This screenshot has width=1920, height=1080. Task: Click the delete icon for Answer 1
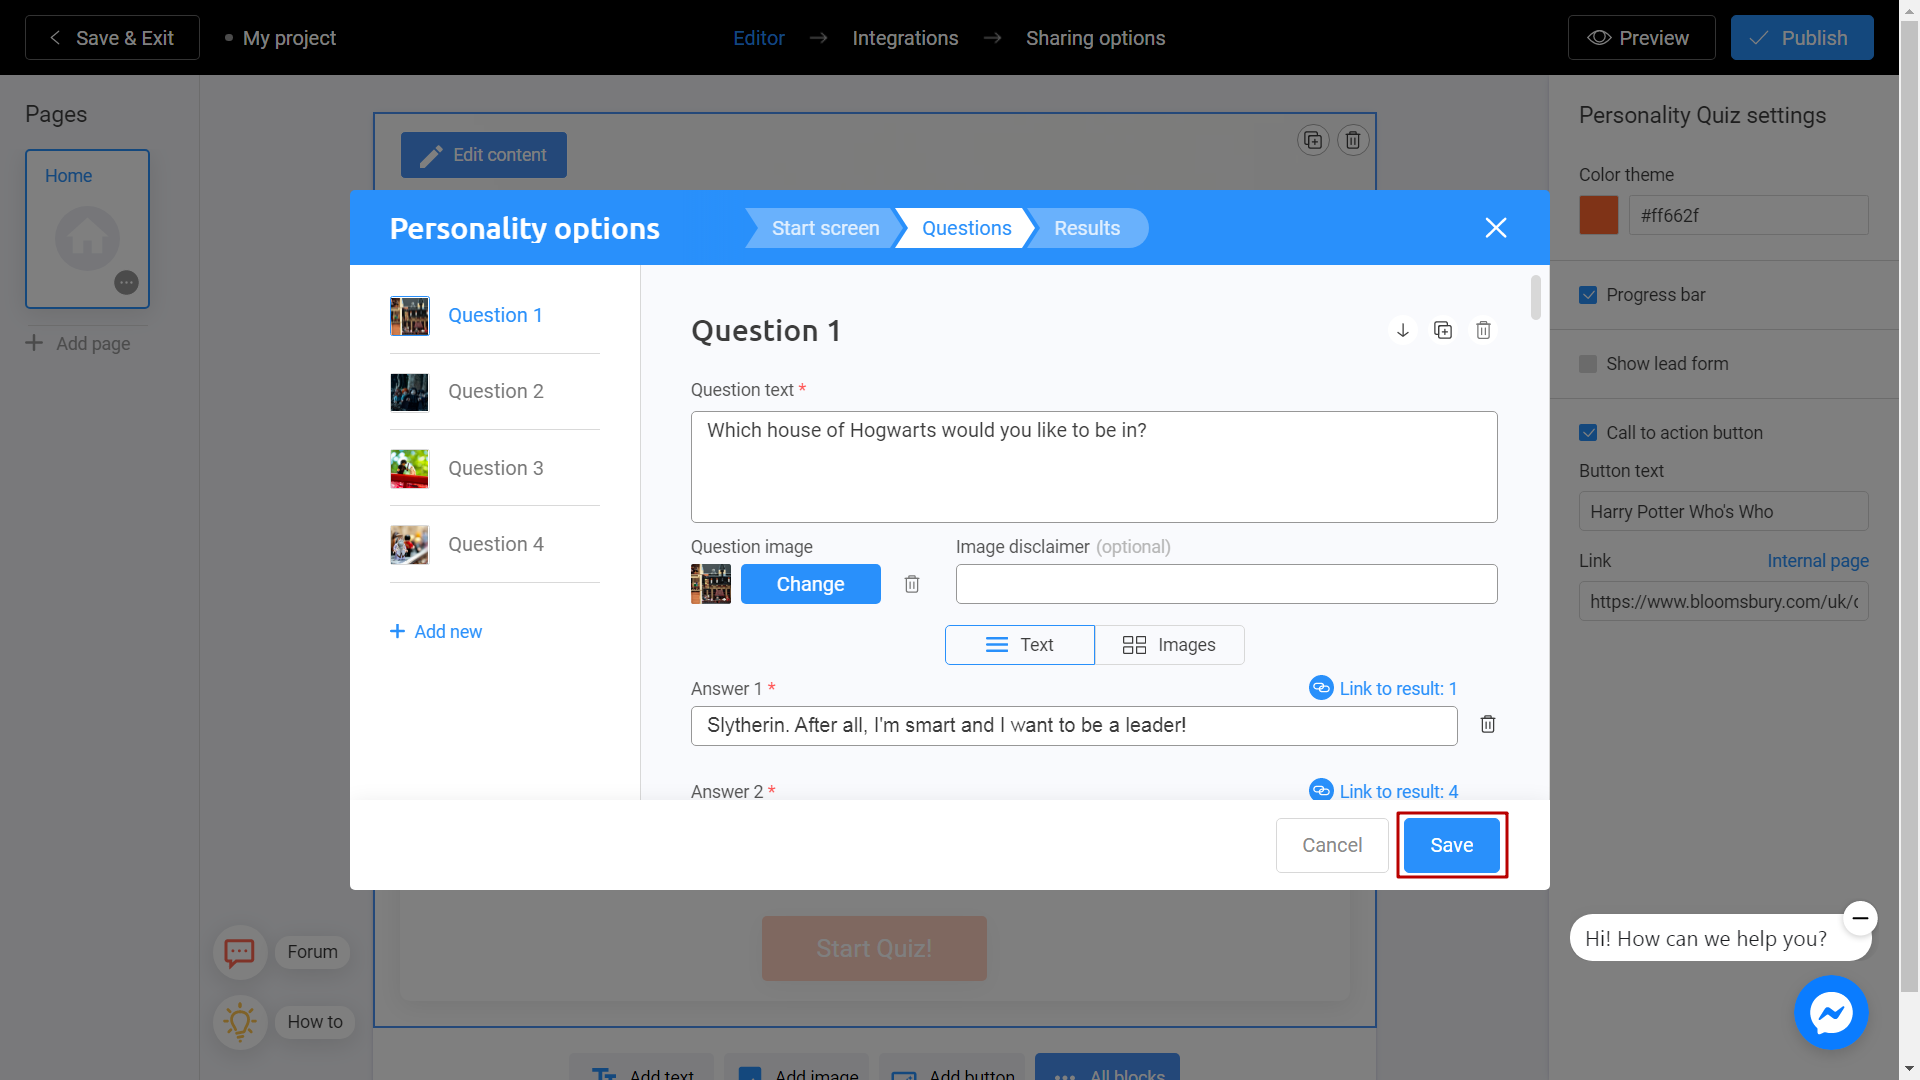pos(1487,724)
